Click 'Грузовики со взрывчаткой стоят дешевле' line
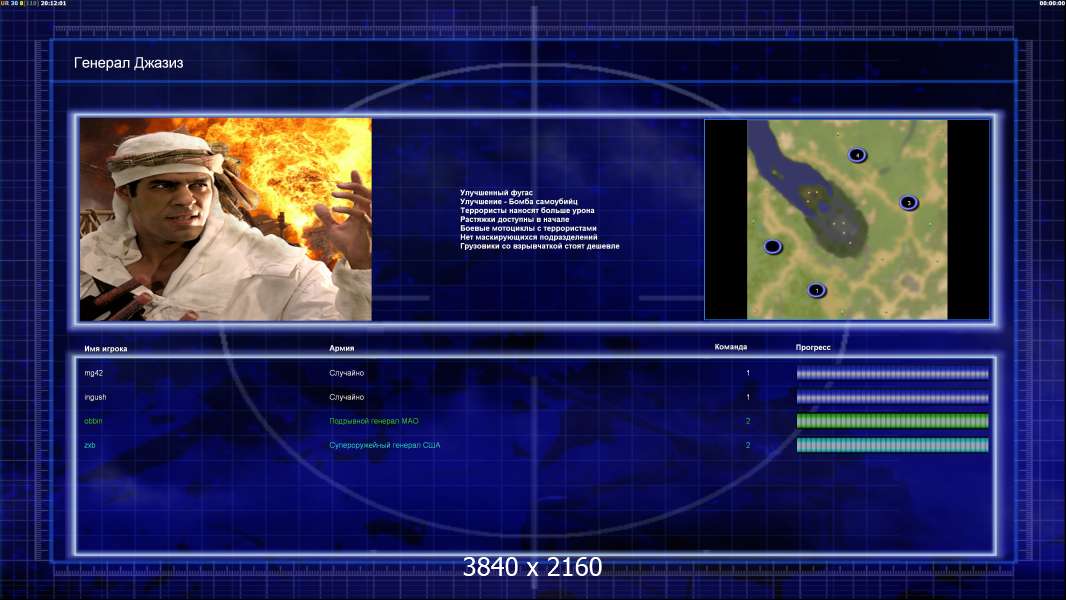 point(540,246)
